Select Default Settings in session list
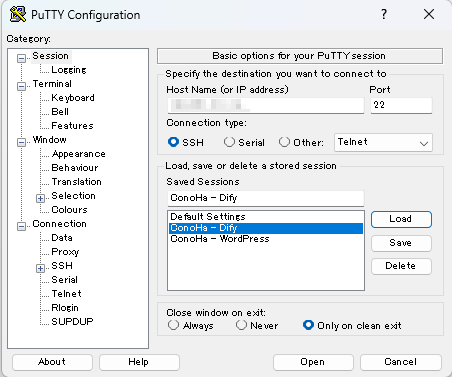Viewport: 452px width, 377px height. (266, 217)
